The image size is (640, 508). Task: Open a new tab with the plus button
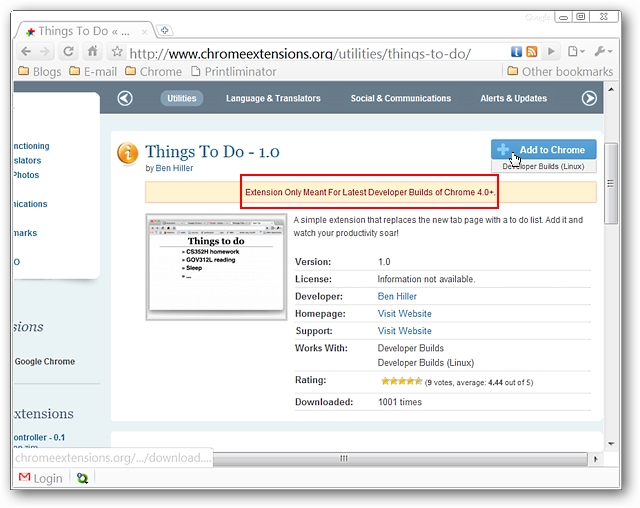coord(164,30)
